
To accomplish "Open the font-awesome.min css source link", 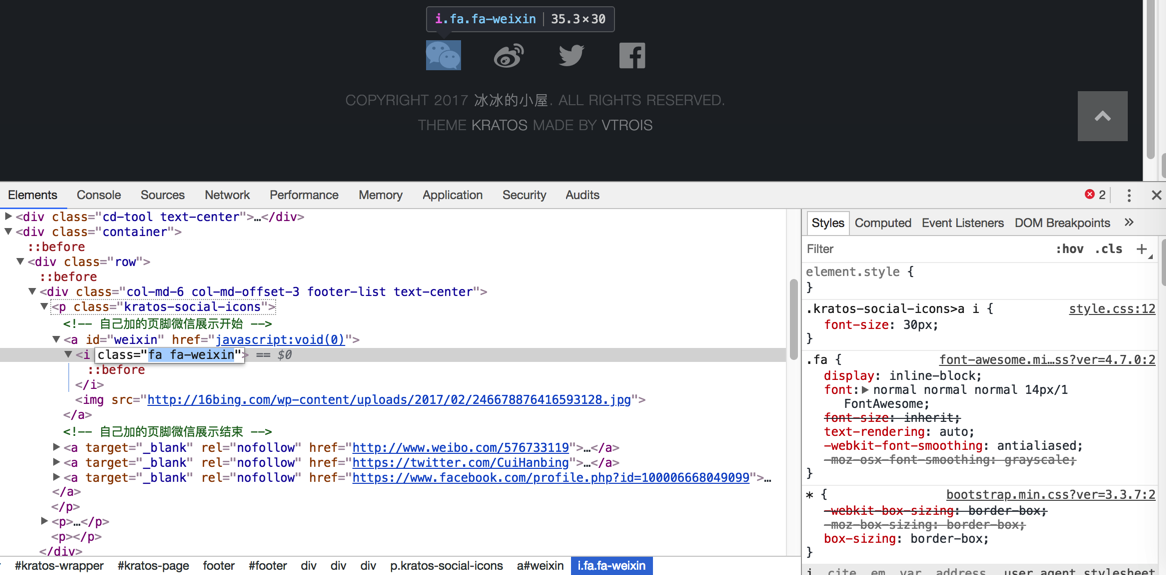I will pos(1047,359).
